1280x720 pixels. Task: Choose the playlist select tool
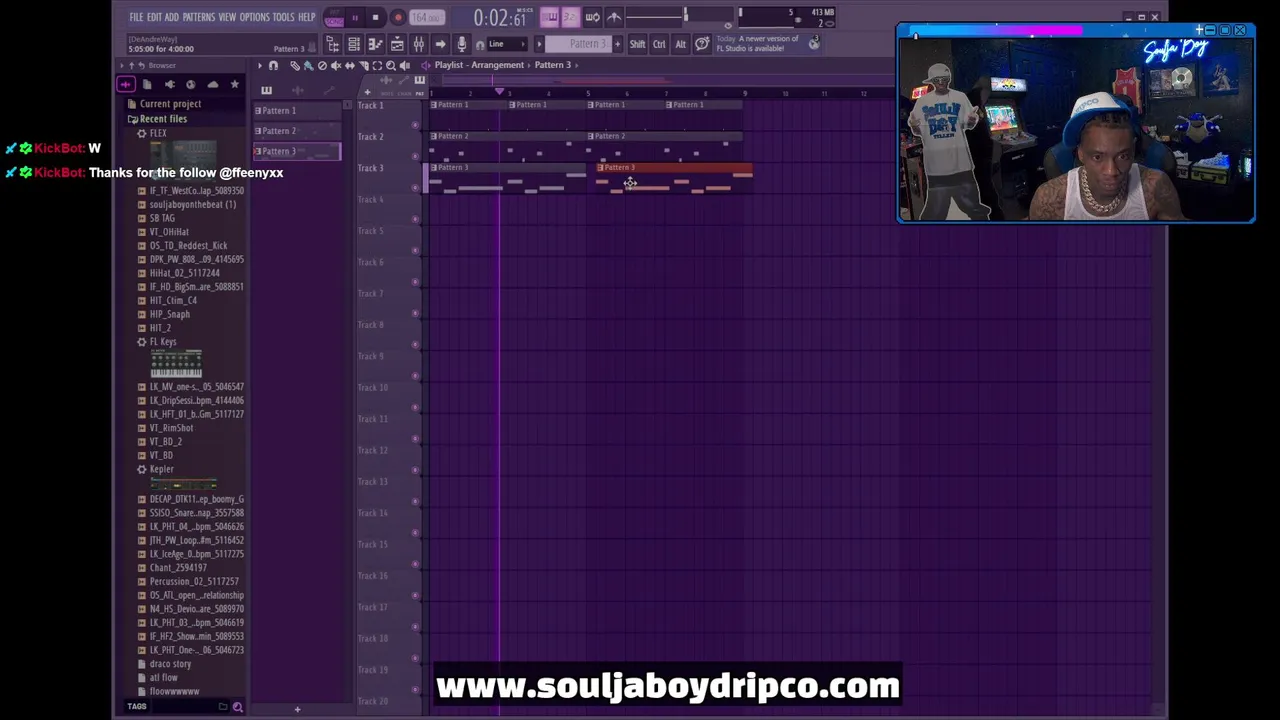click(377, 65)
